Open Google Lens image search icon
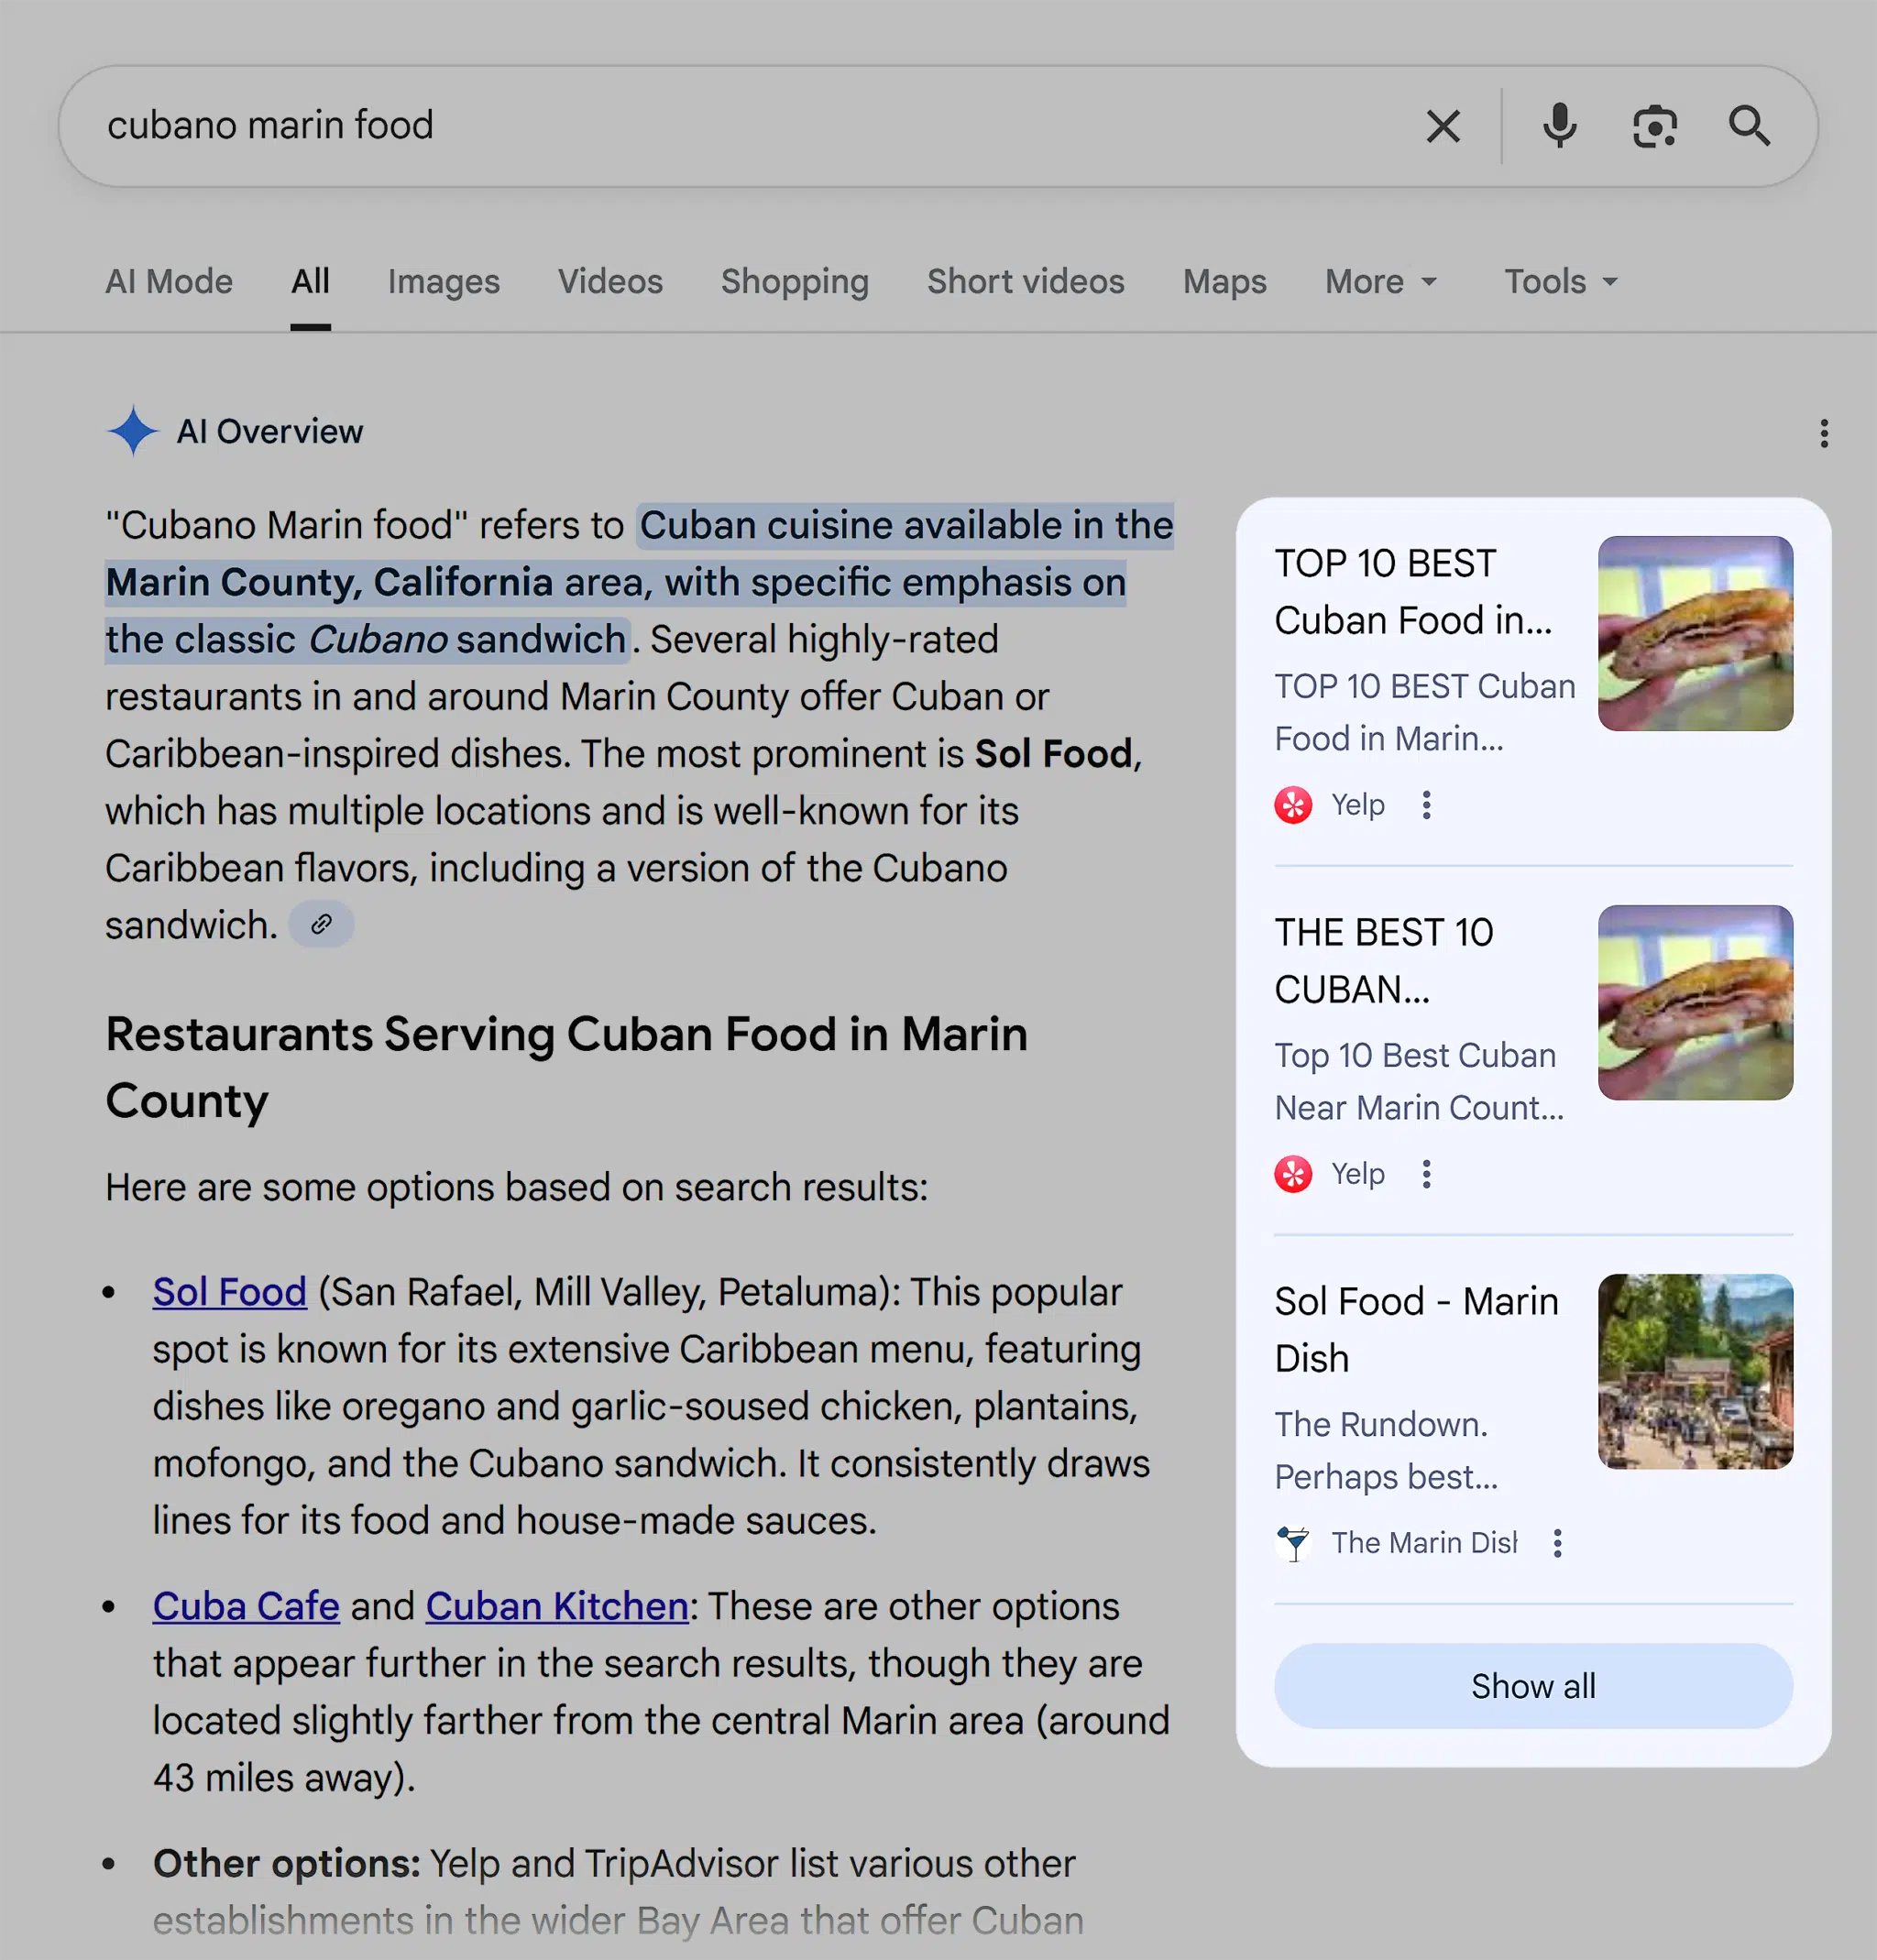This screenshot has height=1960, width=1877. [1654, 126]
